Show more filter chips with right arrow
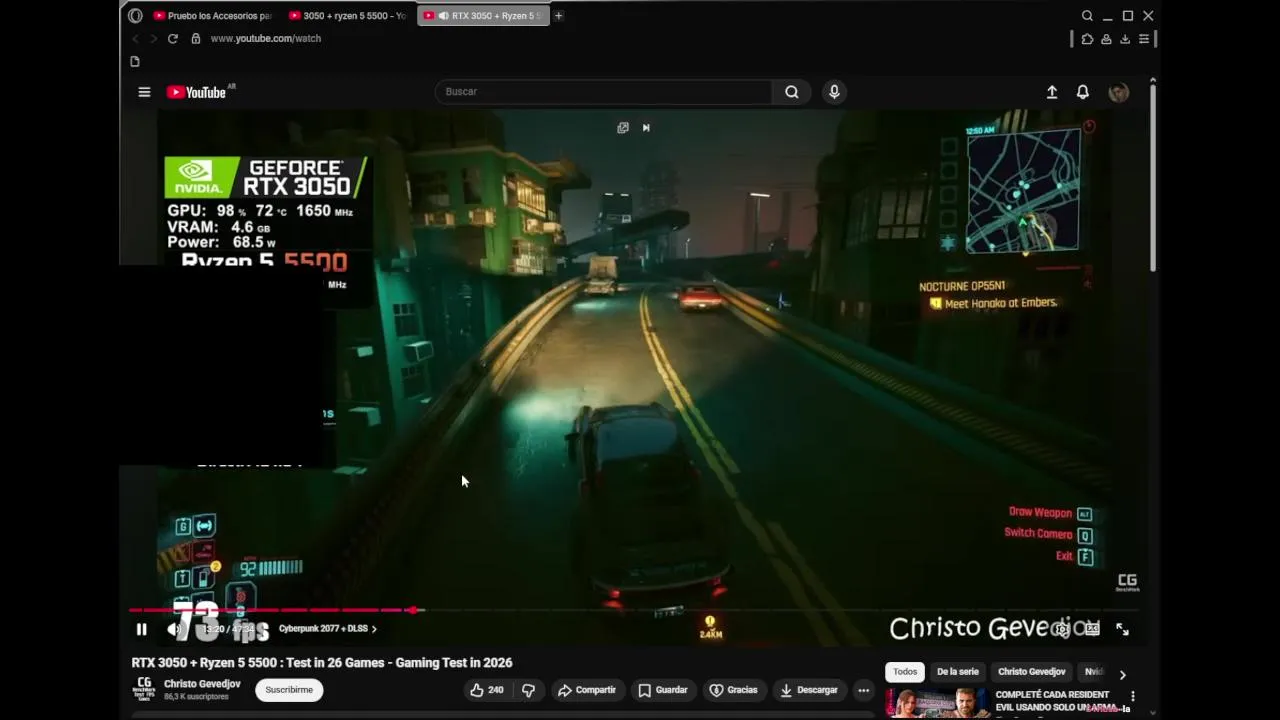The width and height of the screenshot is (1280, 720). click(x=1122, y=674)
